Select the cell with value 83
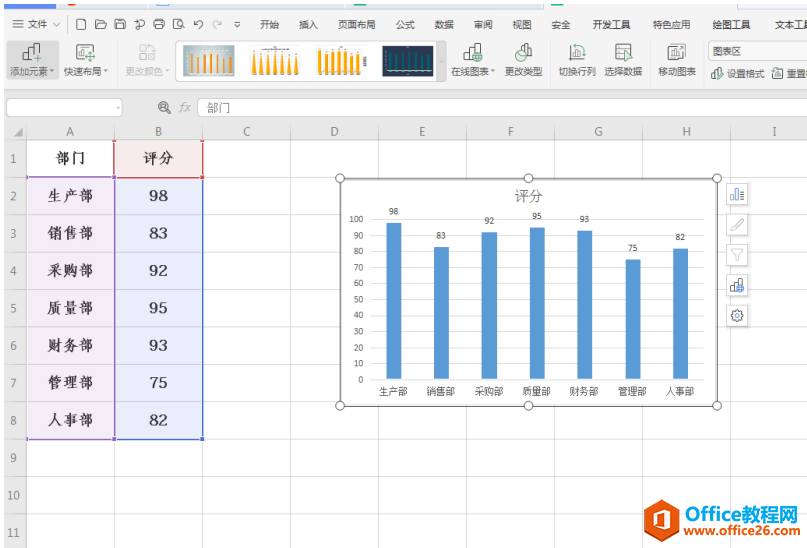The image size is (807, 548). pyautogui.click(x=159, y=233)
